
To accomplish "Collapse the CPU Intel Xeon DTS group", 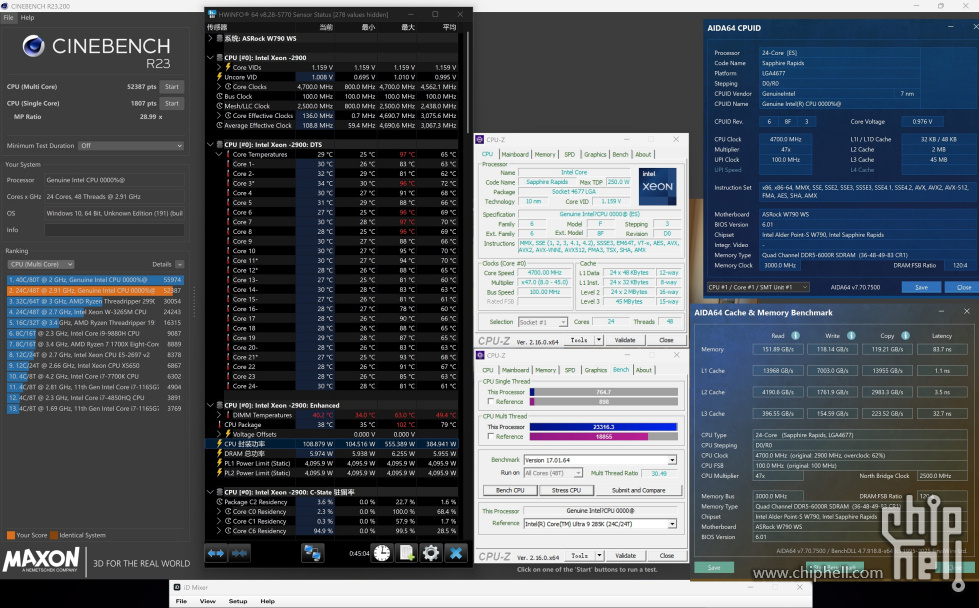I will pyautogui.click(x=210, y=144).
